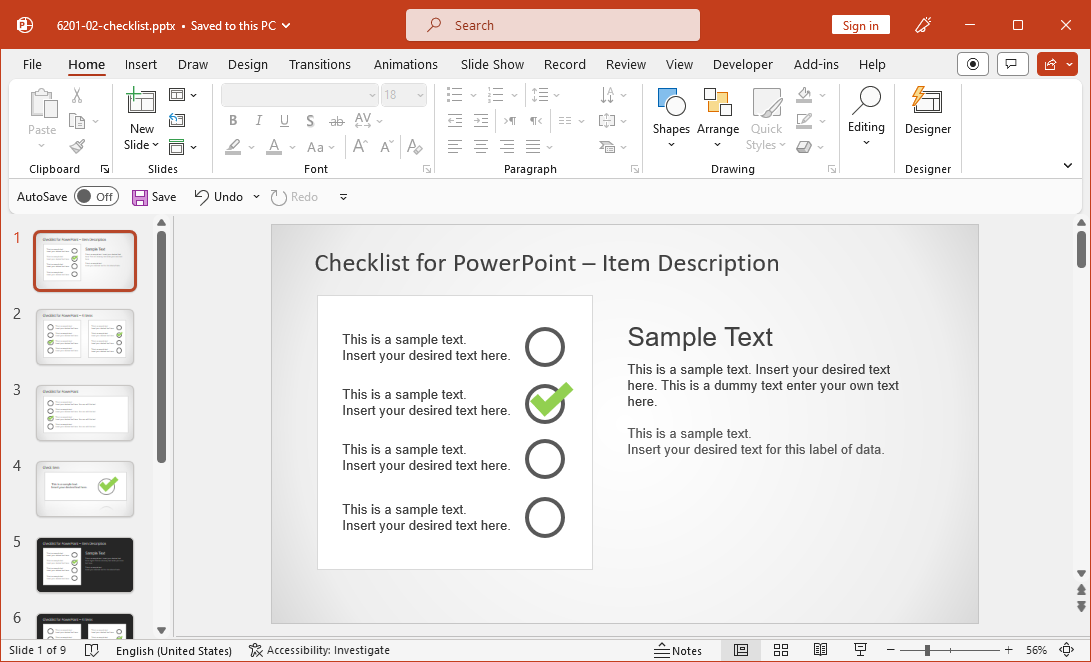Toggle AutoSave on

tap(96, 196)
